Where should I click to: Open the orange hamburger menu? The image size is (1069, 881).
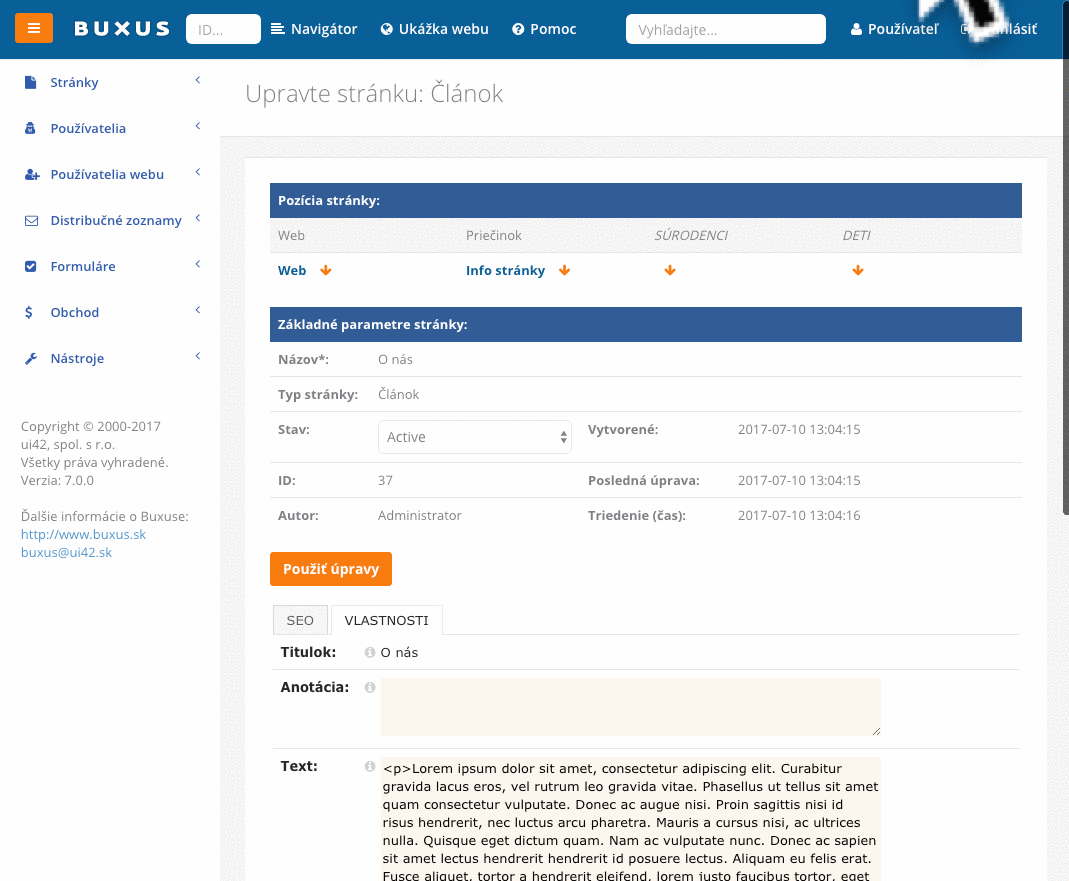[34, 28]
